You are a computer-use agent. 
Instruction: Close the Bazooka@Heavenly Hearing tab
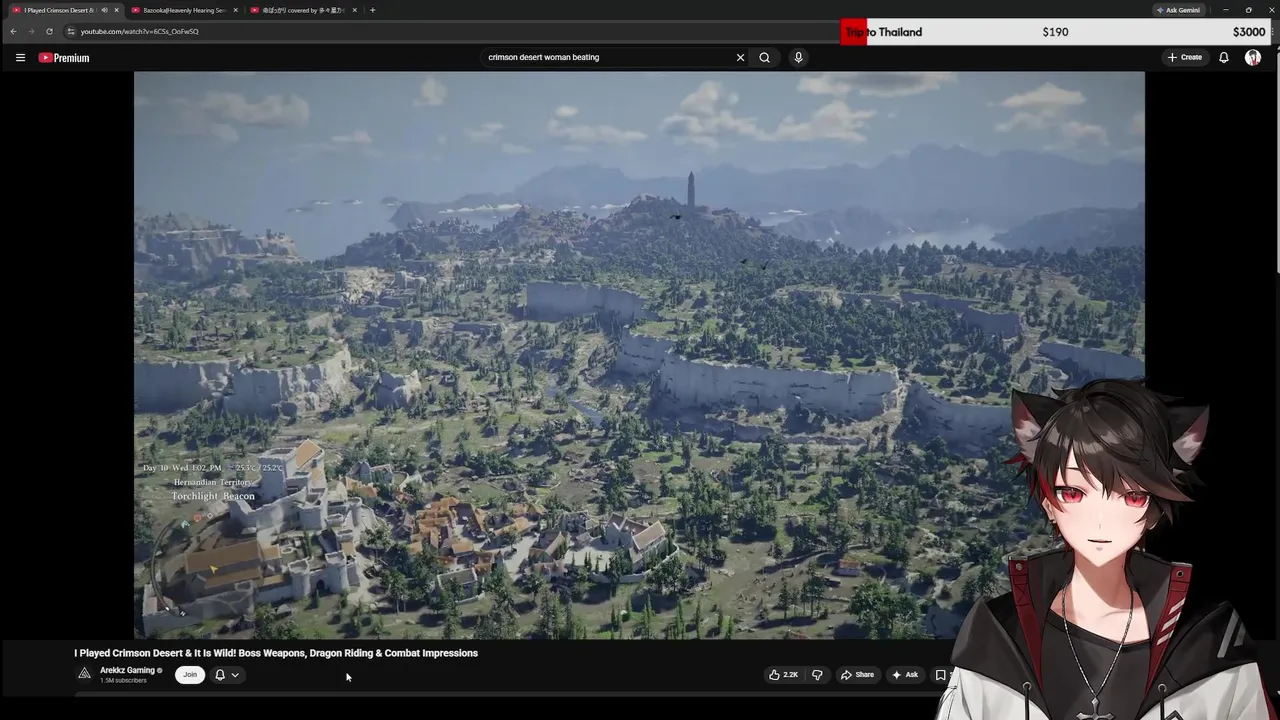[x=236, y=10]
